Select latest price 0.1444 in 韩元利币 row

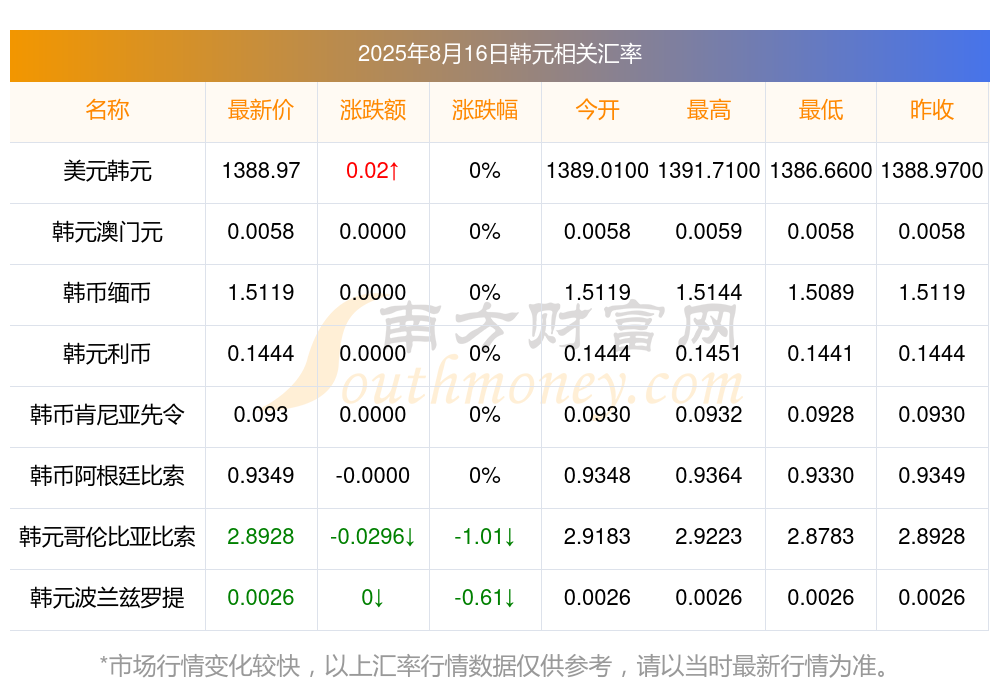261,353
